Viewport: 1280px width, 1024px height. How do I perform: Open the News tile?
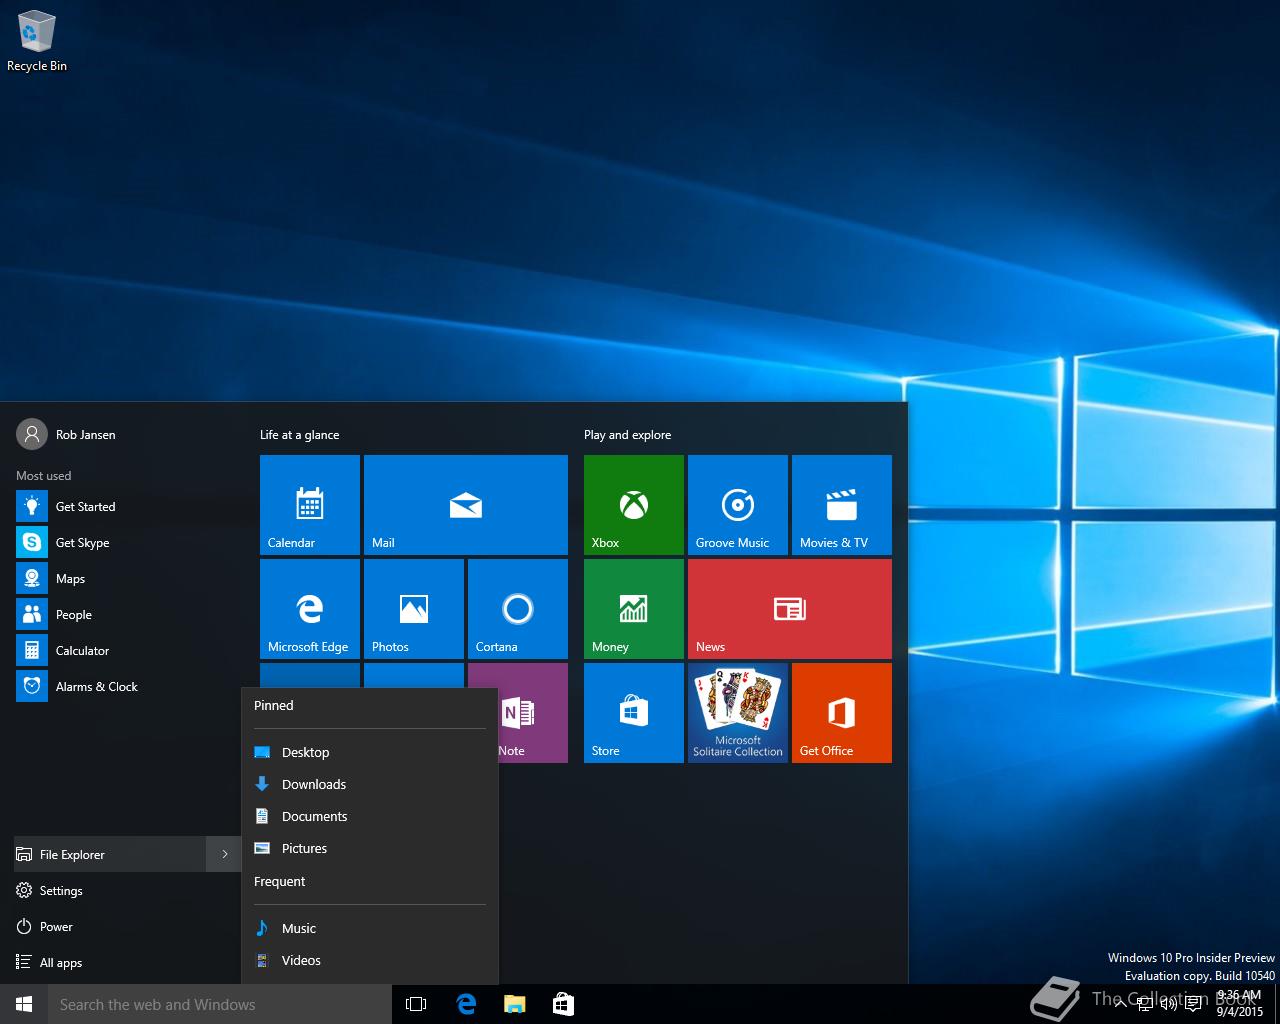tap(790, 609)
